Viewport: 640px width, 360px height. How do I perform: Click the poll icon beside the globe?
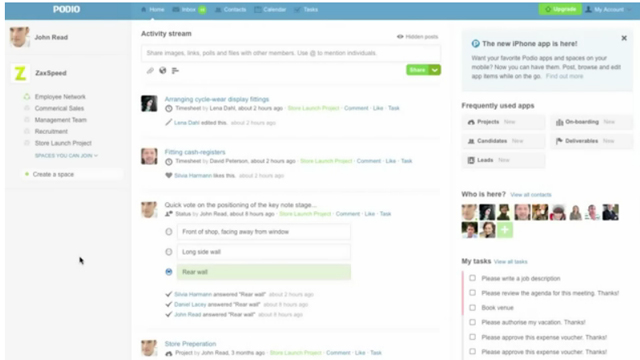[x=175, y=71]
